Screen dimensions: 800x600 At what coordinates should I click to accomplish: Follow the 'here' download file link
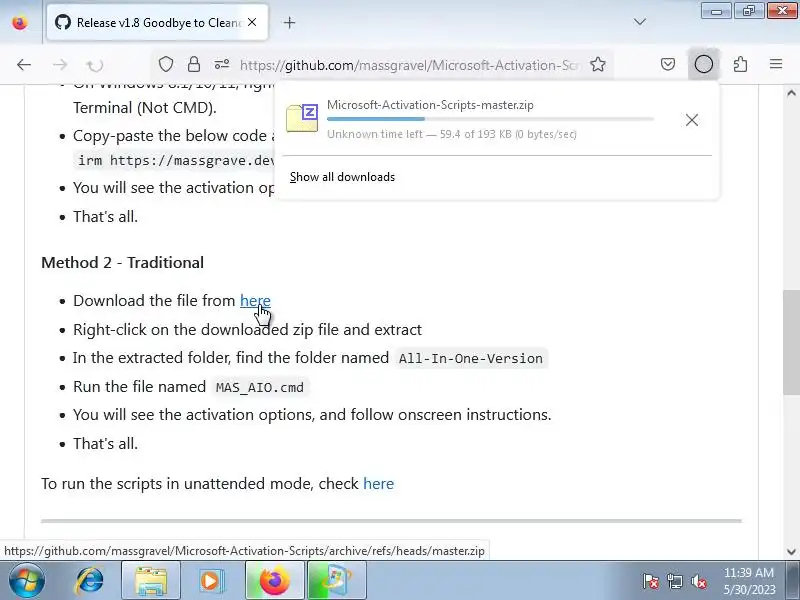pyautogui.click(x=255, y=301)
